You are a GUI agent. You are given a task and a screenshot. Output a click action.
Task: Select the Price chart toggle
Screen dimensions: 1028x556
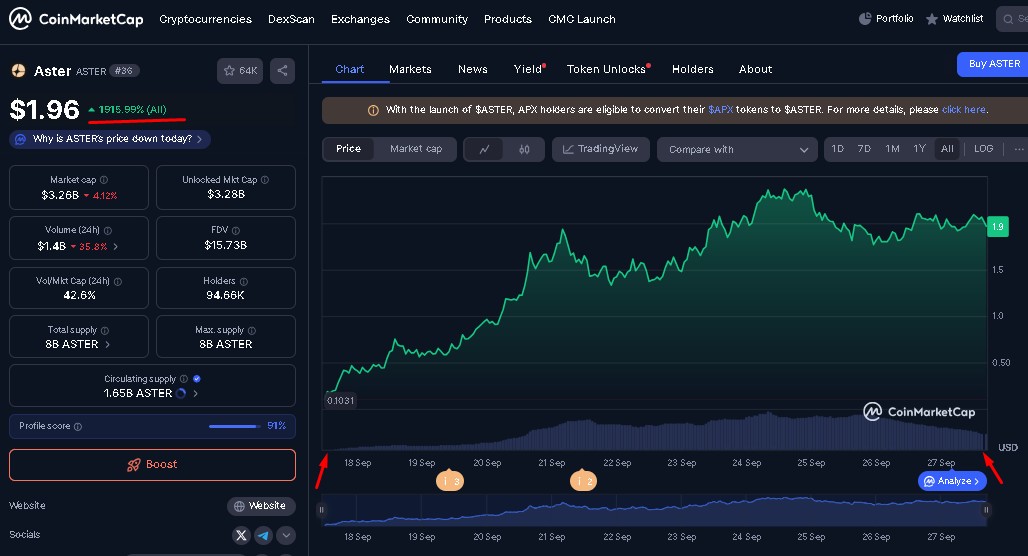[x=348, y=149]
